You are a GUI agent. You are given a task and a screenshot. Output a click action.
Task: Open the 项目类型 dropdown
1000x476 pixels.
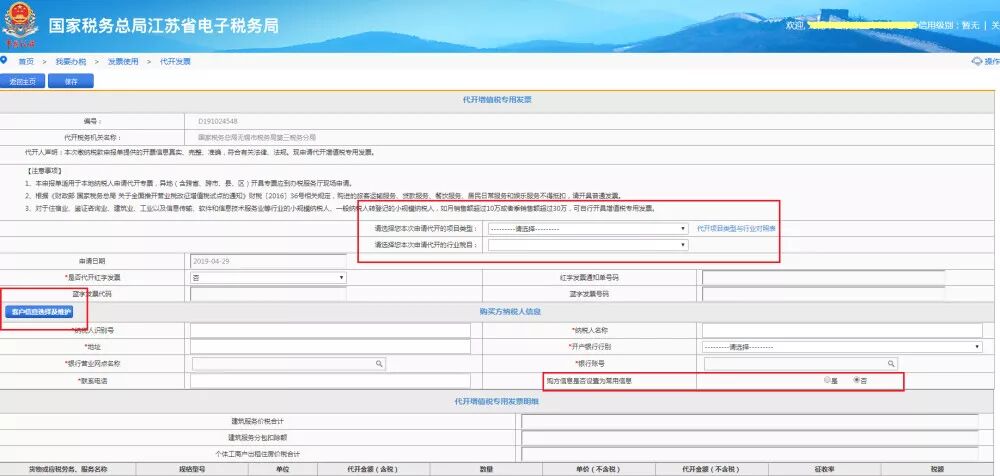click(587, 228)
